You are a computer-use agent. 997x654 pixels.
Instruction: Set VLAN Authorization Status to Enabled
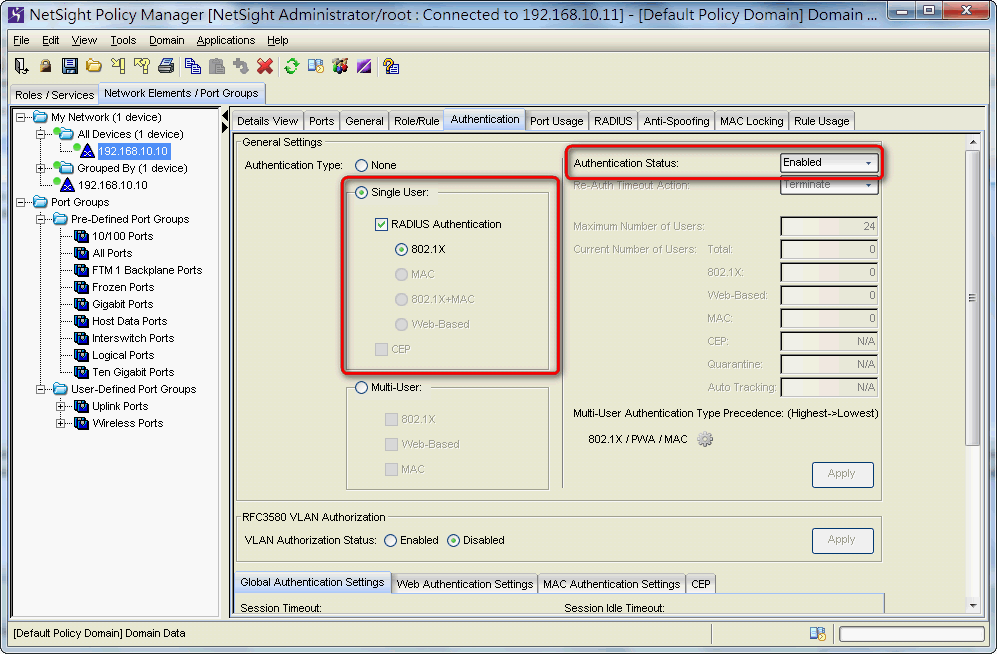[x=390, y=540]
